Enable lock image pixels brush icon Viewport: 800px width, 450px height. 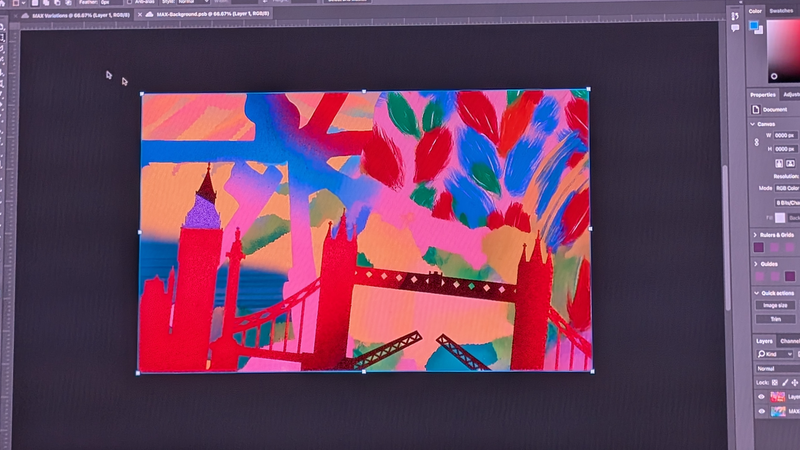point(785,382)
